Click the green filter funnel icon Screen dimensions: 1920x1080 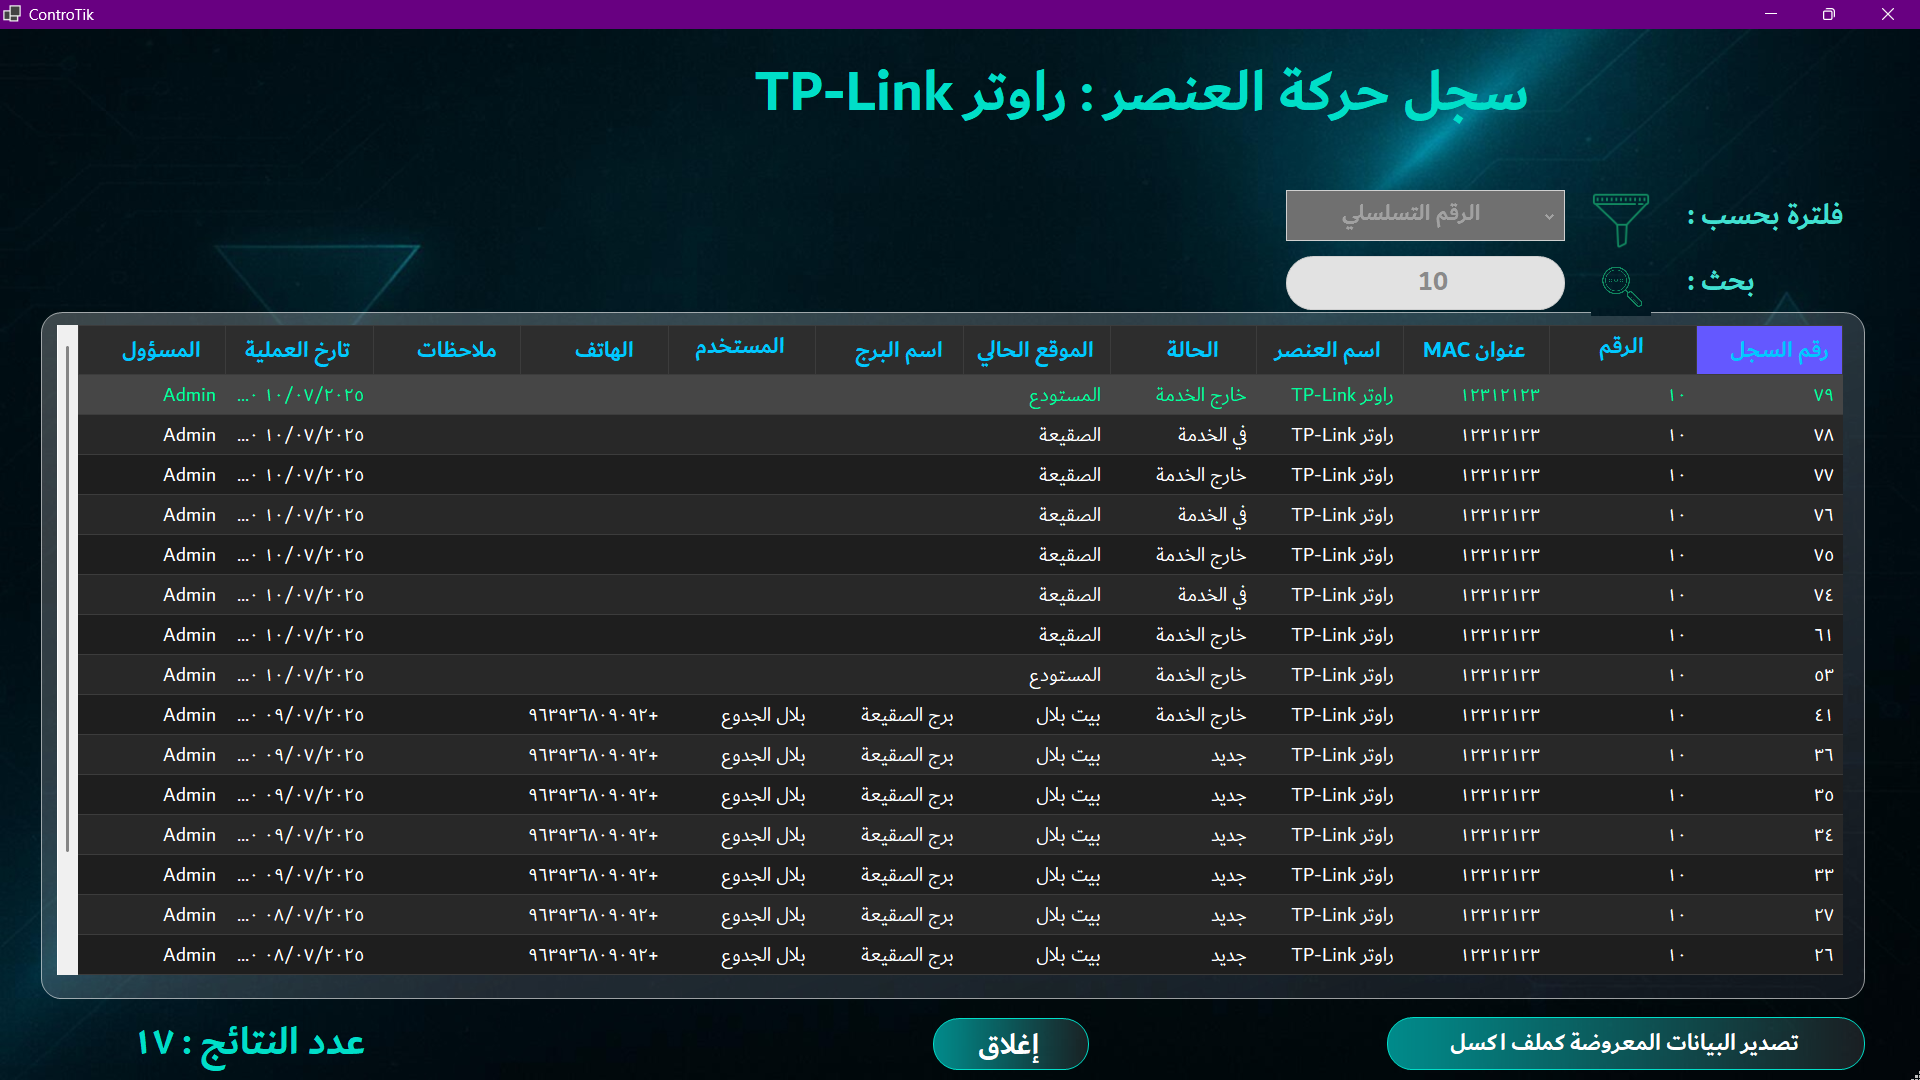click(x=1621, y=219)
